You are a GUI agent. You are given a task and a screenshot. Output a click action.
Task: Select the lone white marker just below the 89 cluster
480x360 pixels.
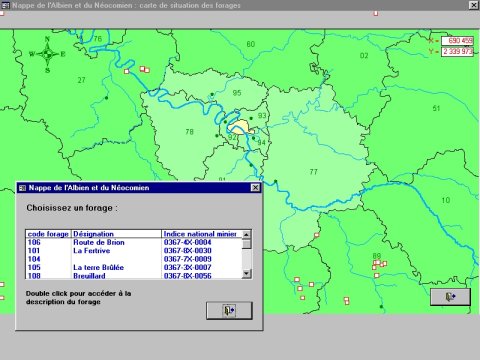(377, 275)
